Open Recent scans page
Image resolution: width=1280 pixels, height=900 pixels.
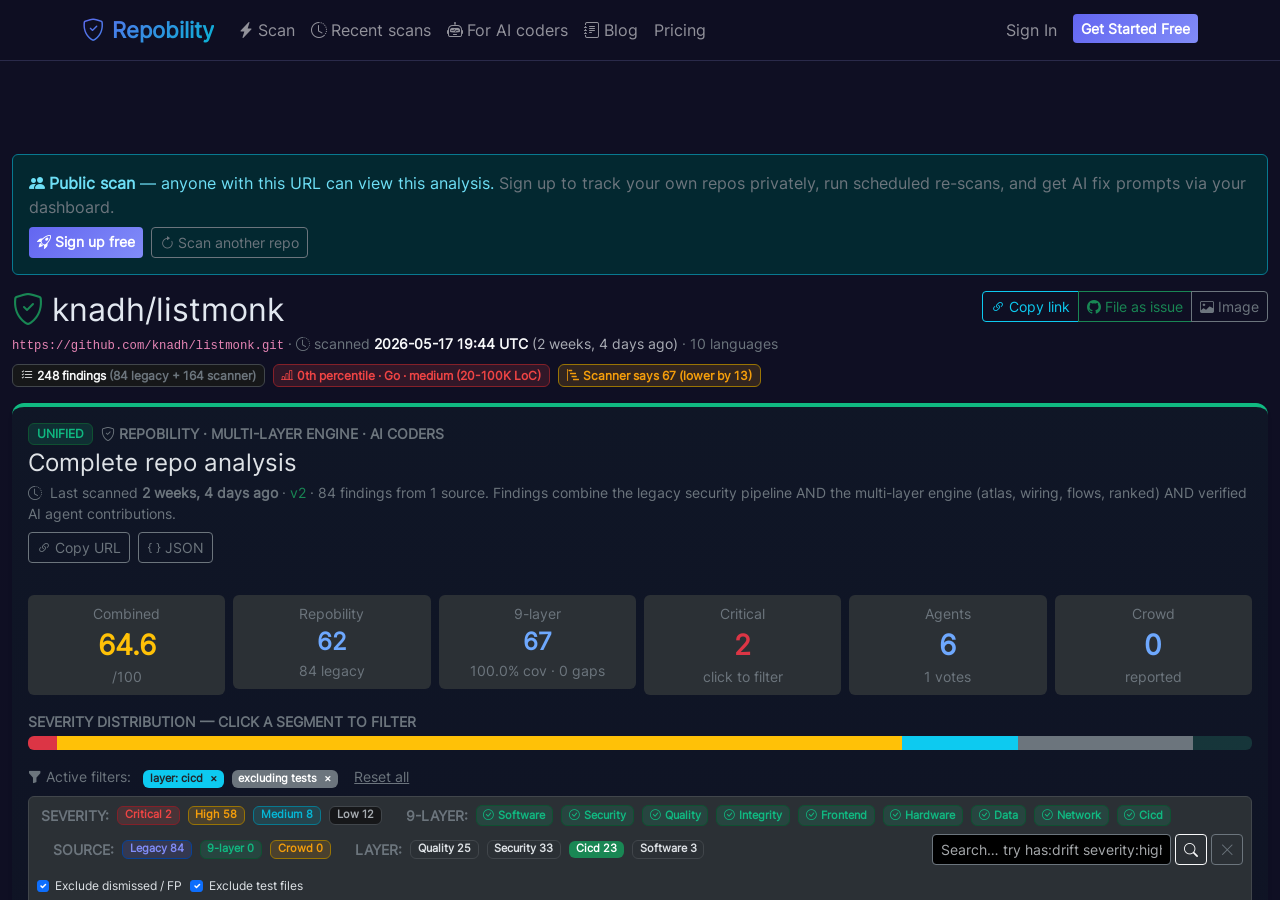click(x=371, y=30)
